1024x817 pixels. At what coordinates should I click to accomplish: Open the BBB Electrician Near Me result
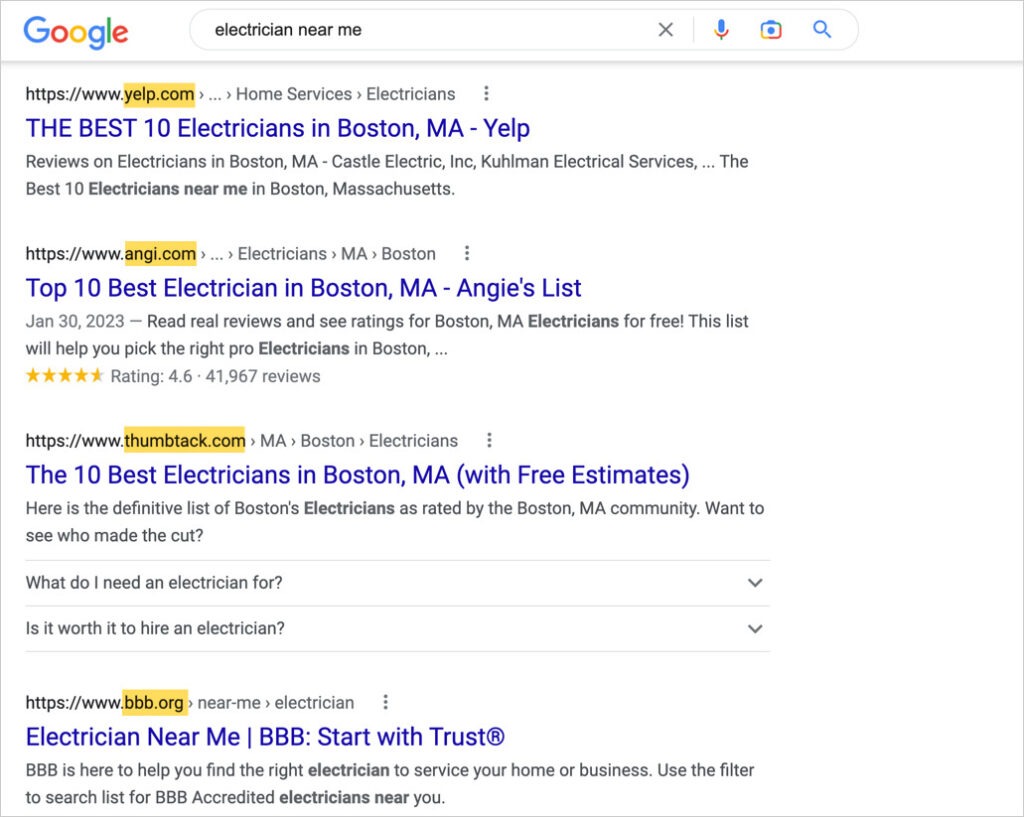click(x=266, y=736)
